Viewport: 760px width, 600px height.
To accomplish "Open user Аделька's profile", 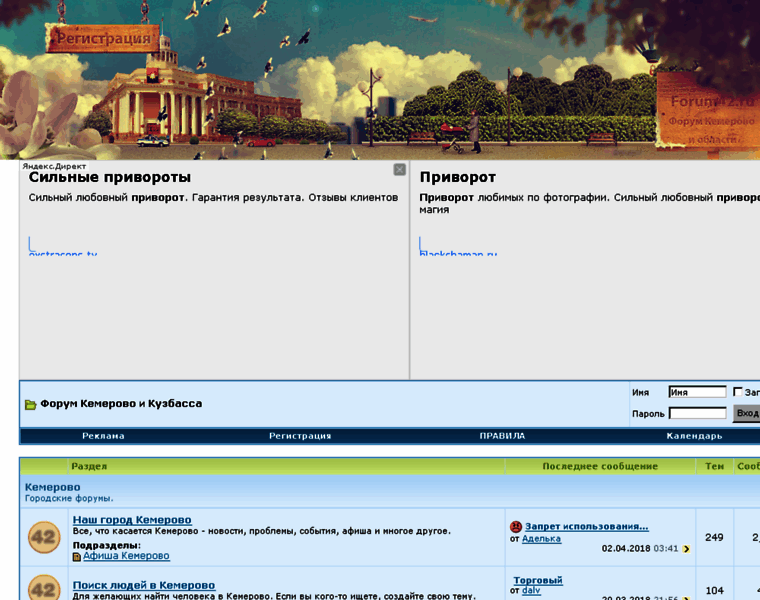I will 541,538.
